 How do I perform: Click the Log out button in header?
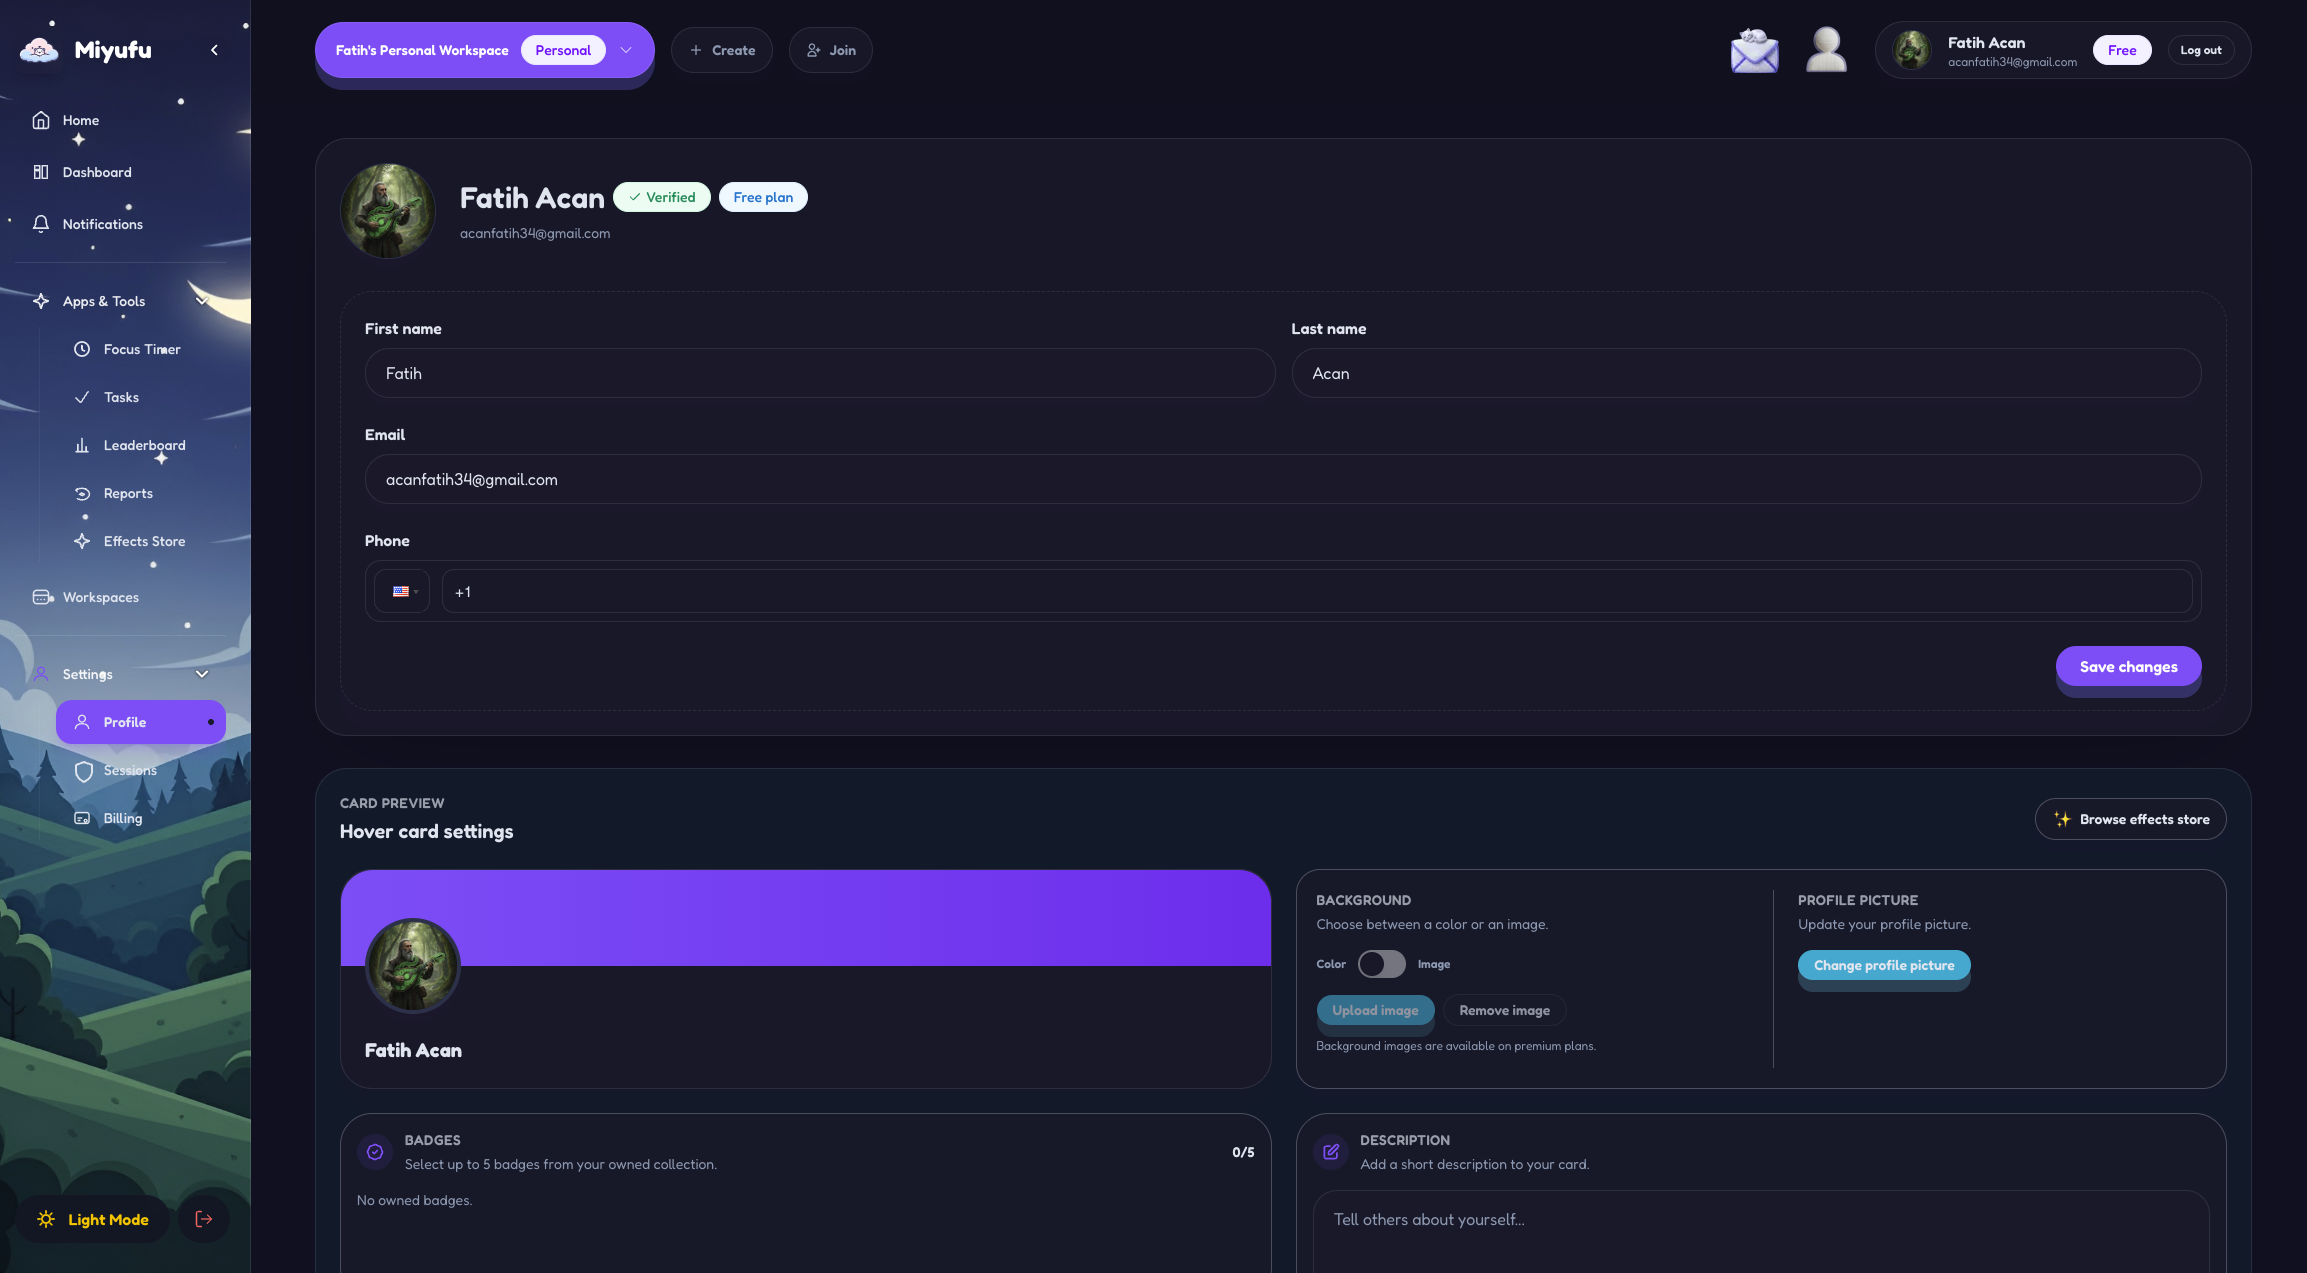point(2201,50)
